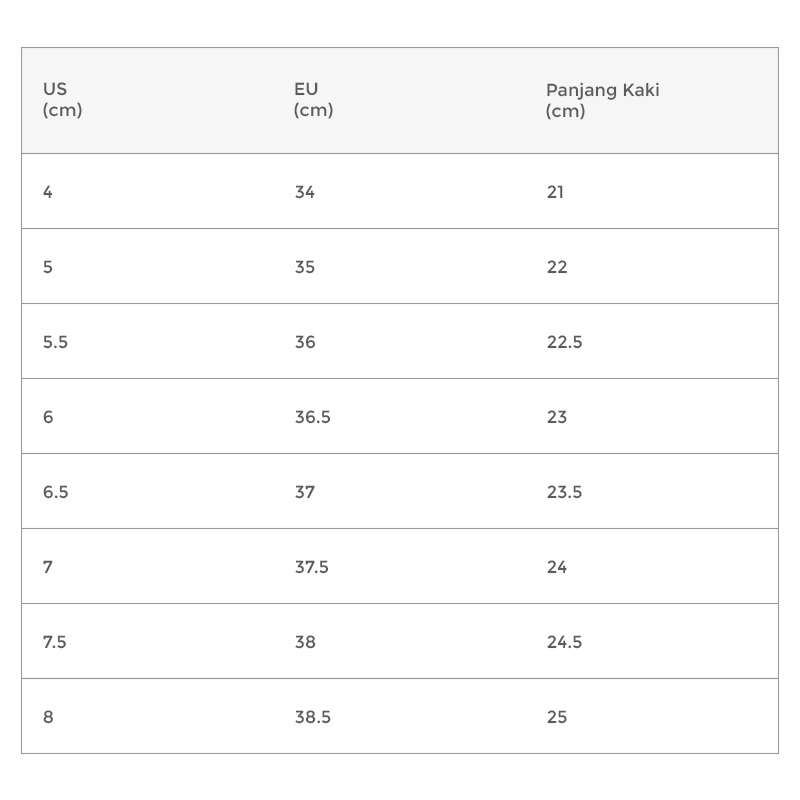Click EU size 35 cell
Screen dimensions: 800x800
(305, 267)
